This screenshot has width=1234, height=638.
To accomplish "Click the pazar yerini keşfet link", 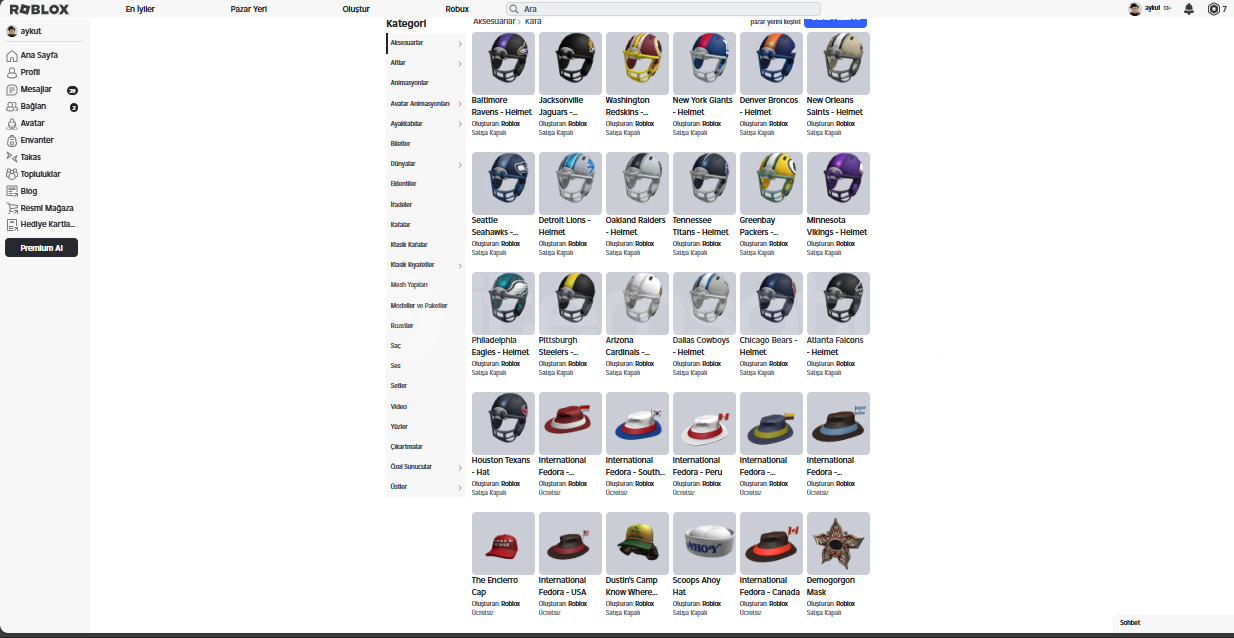I will pos(775,21).
